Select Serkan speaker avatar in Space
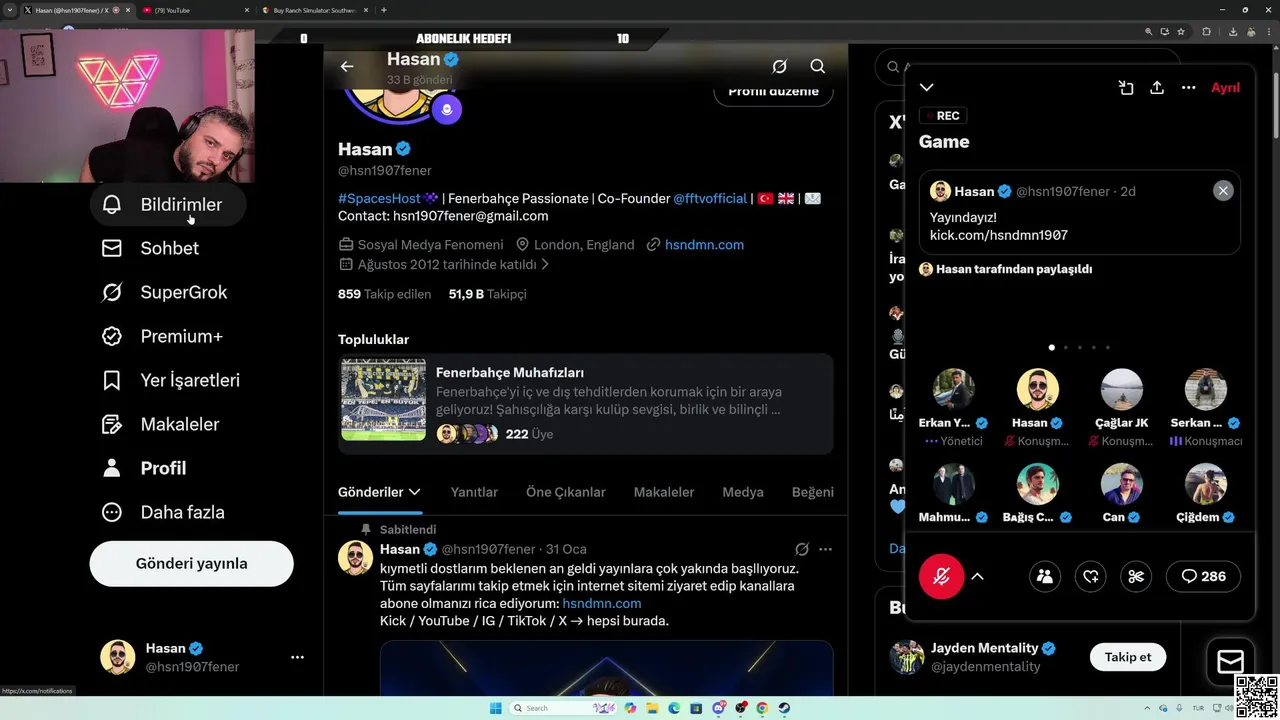 (x=1206, y=390)
